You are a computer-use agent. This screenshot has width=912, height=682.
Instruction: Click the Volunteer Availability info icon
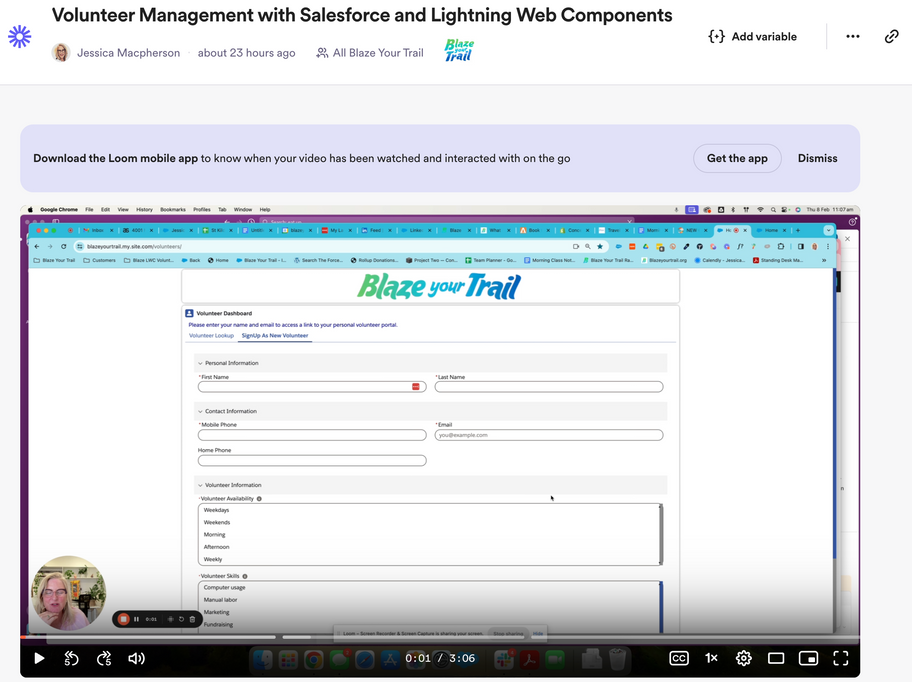point(259,499)
